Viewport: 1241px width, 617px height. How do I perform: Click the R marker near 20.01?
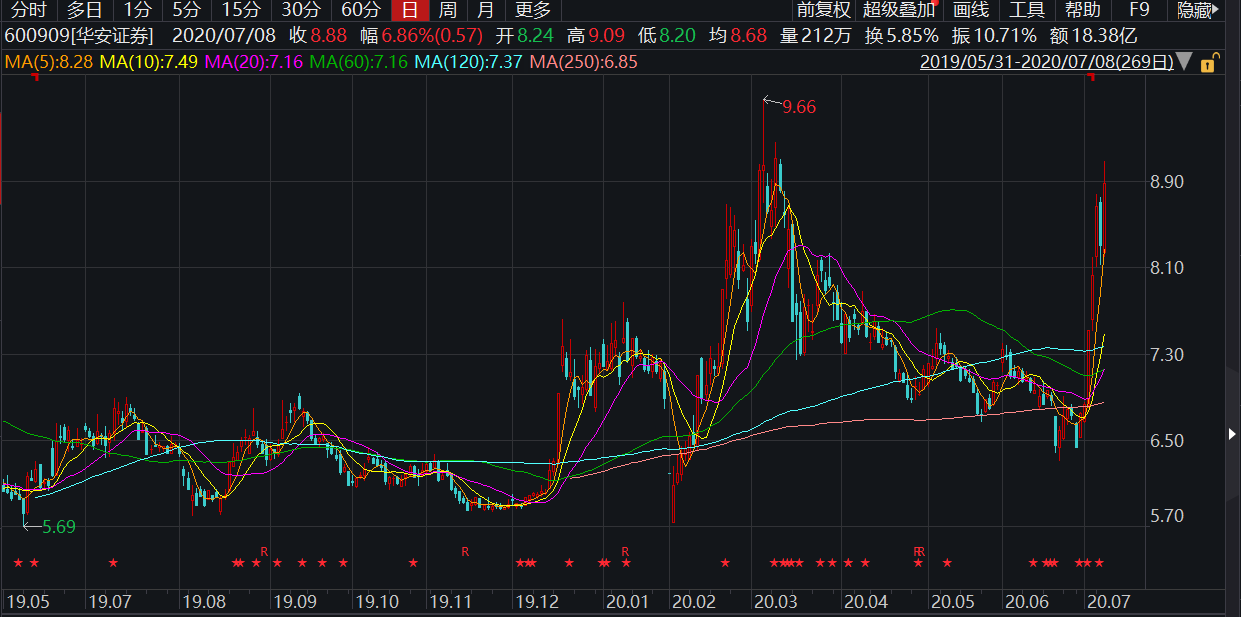point(625,551)
